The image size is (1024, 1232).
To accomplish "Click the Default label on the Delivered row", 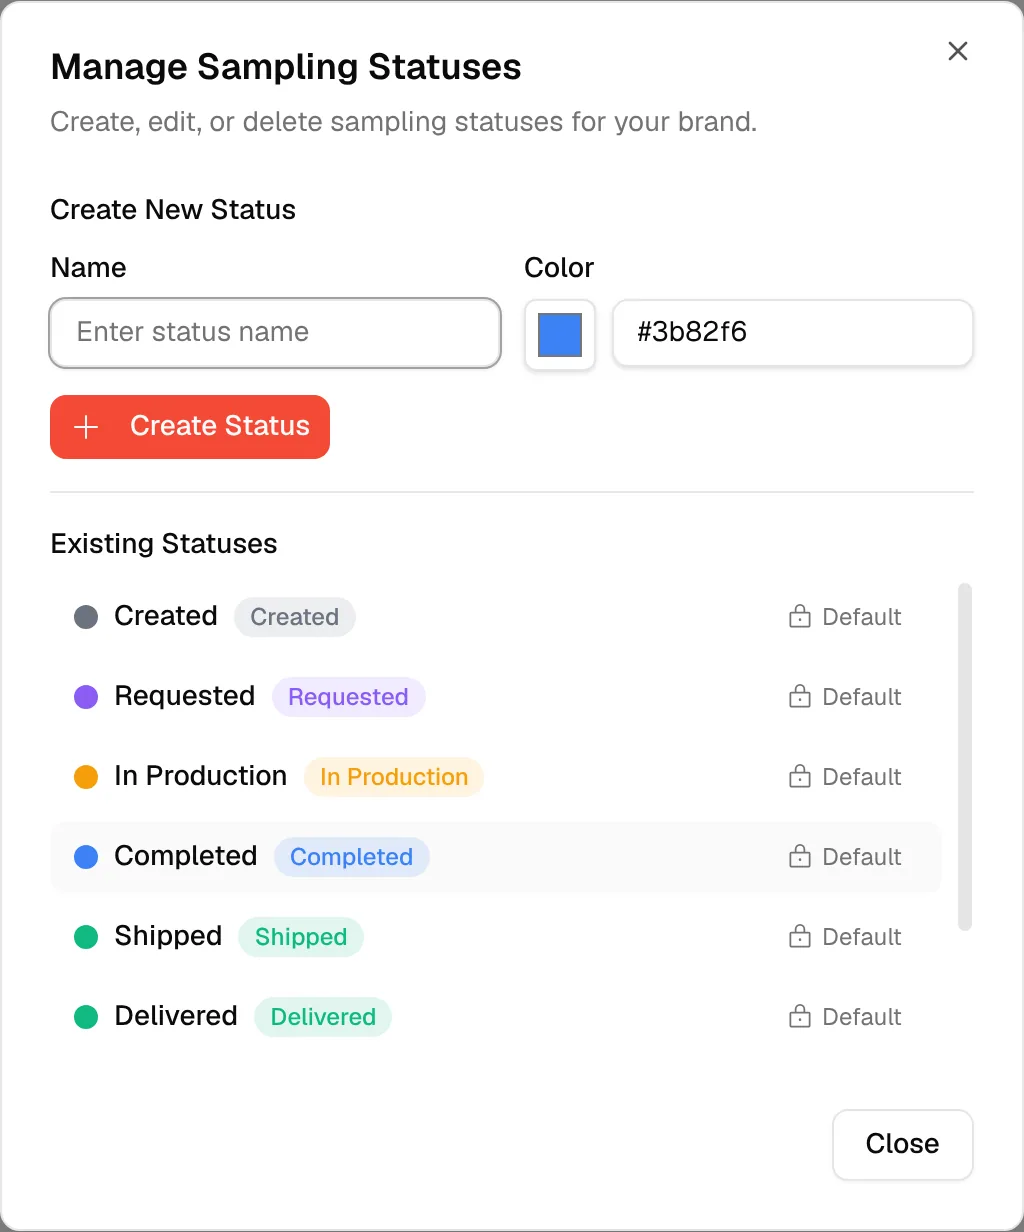I will (862, 1017).
